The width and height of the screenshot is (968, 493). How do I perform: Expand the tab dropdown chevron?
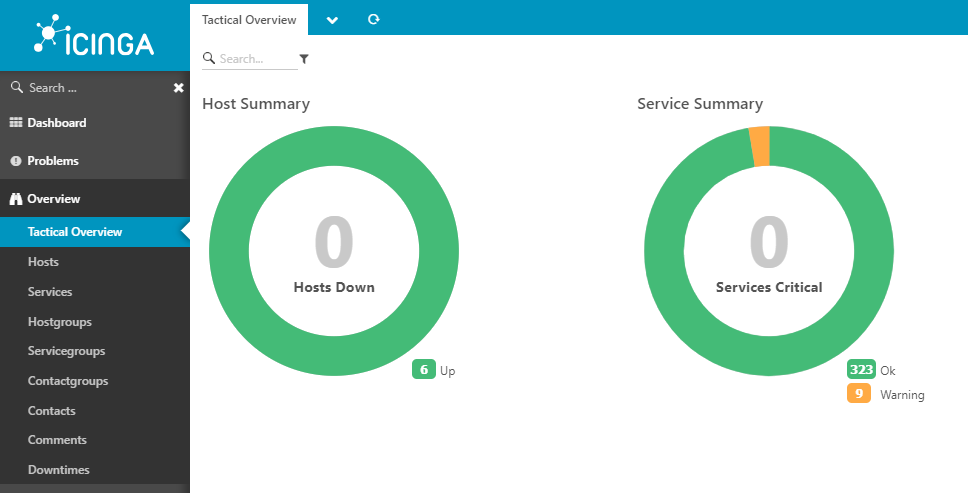332,20
